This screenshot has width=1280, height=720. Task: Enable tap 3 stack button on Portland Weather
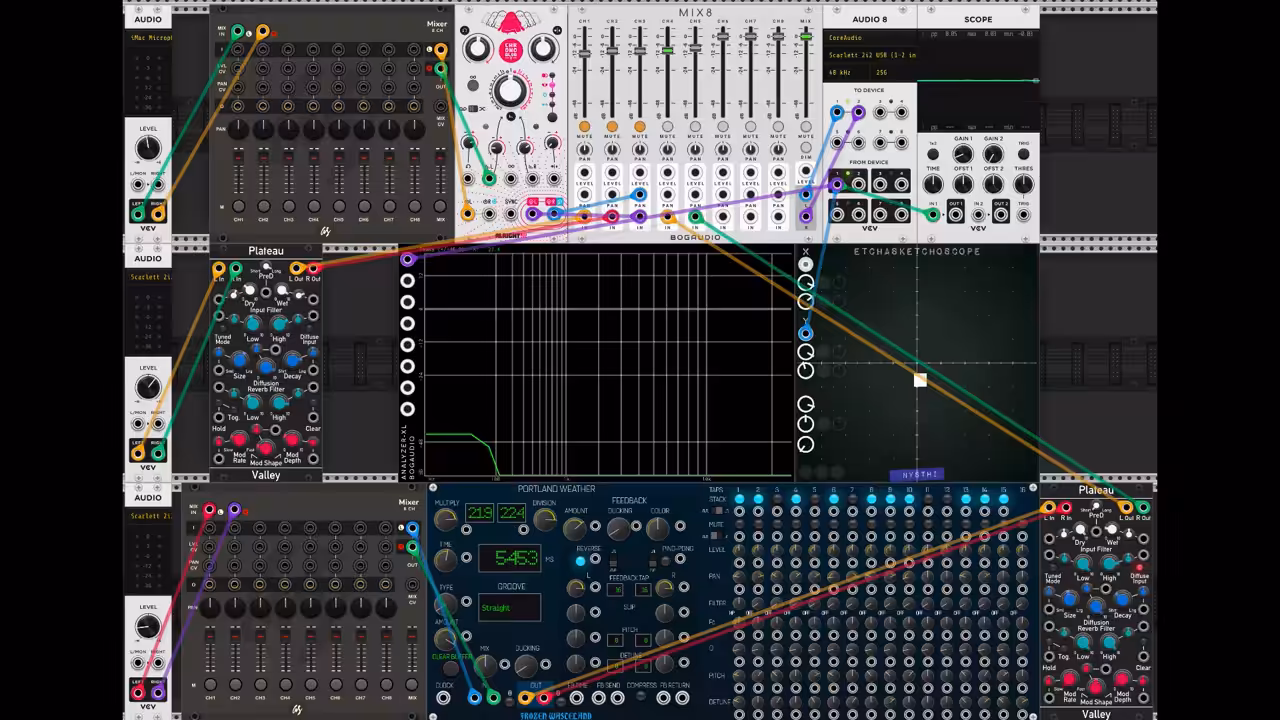777,498
